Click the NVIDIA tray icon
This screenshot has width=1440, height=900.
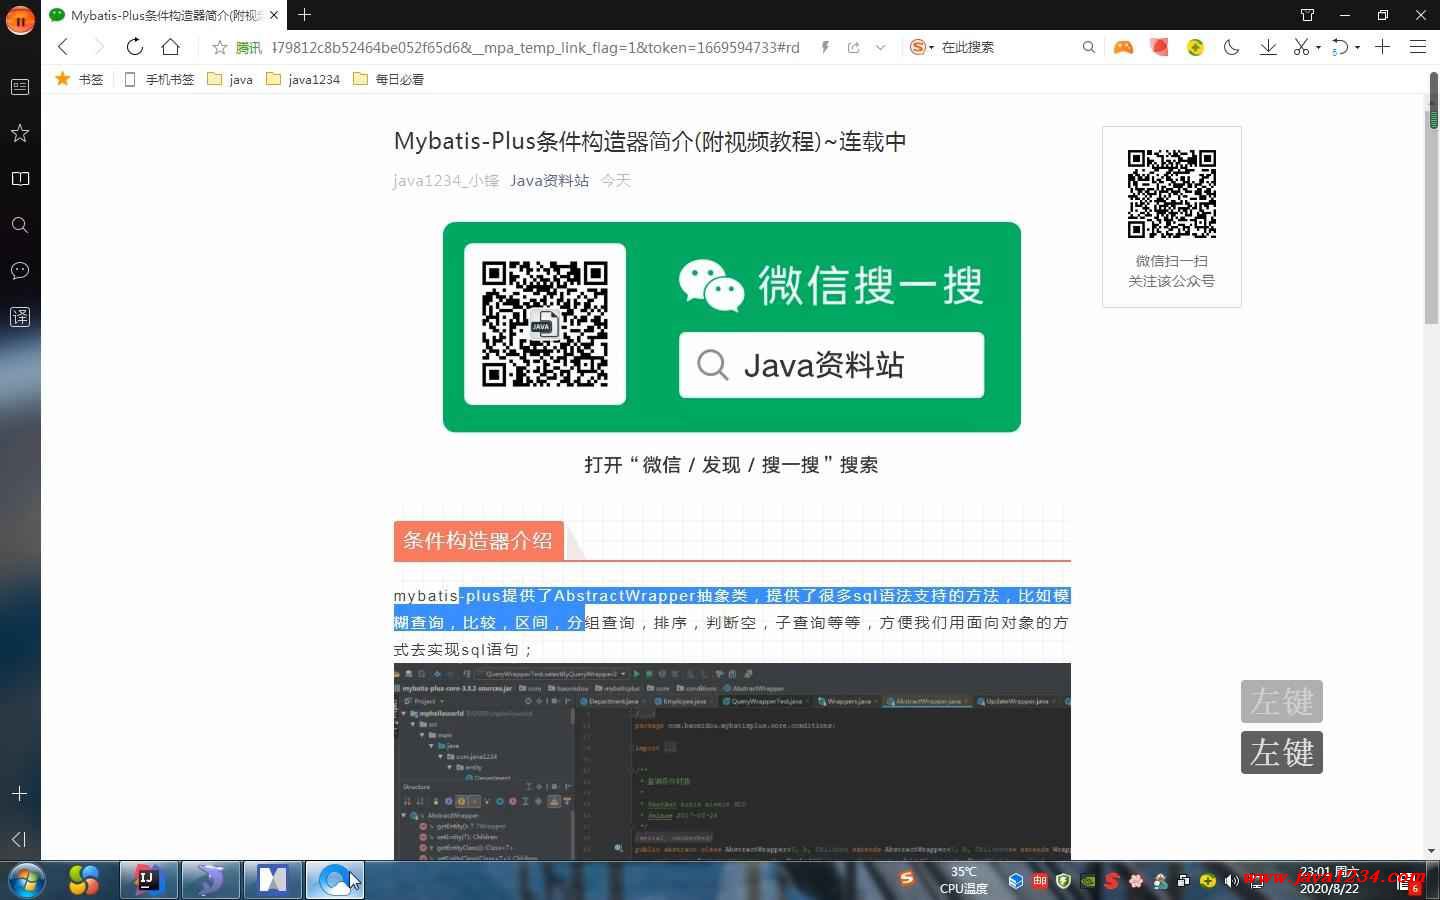tap(1087, 881)
